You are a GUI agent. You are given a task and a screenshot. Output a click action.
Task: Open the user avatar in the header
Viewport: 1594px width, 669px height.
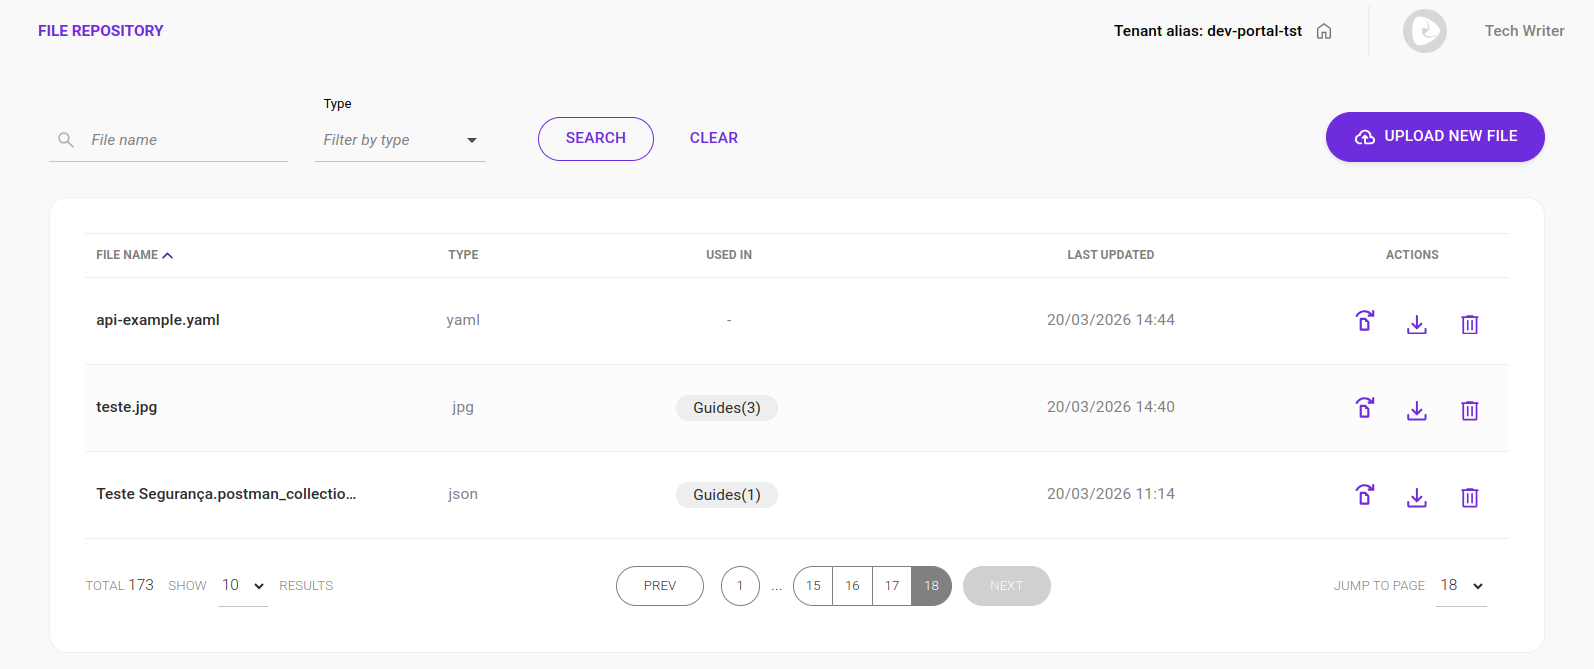1424,31
